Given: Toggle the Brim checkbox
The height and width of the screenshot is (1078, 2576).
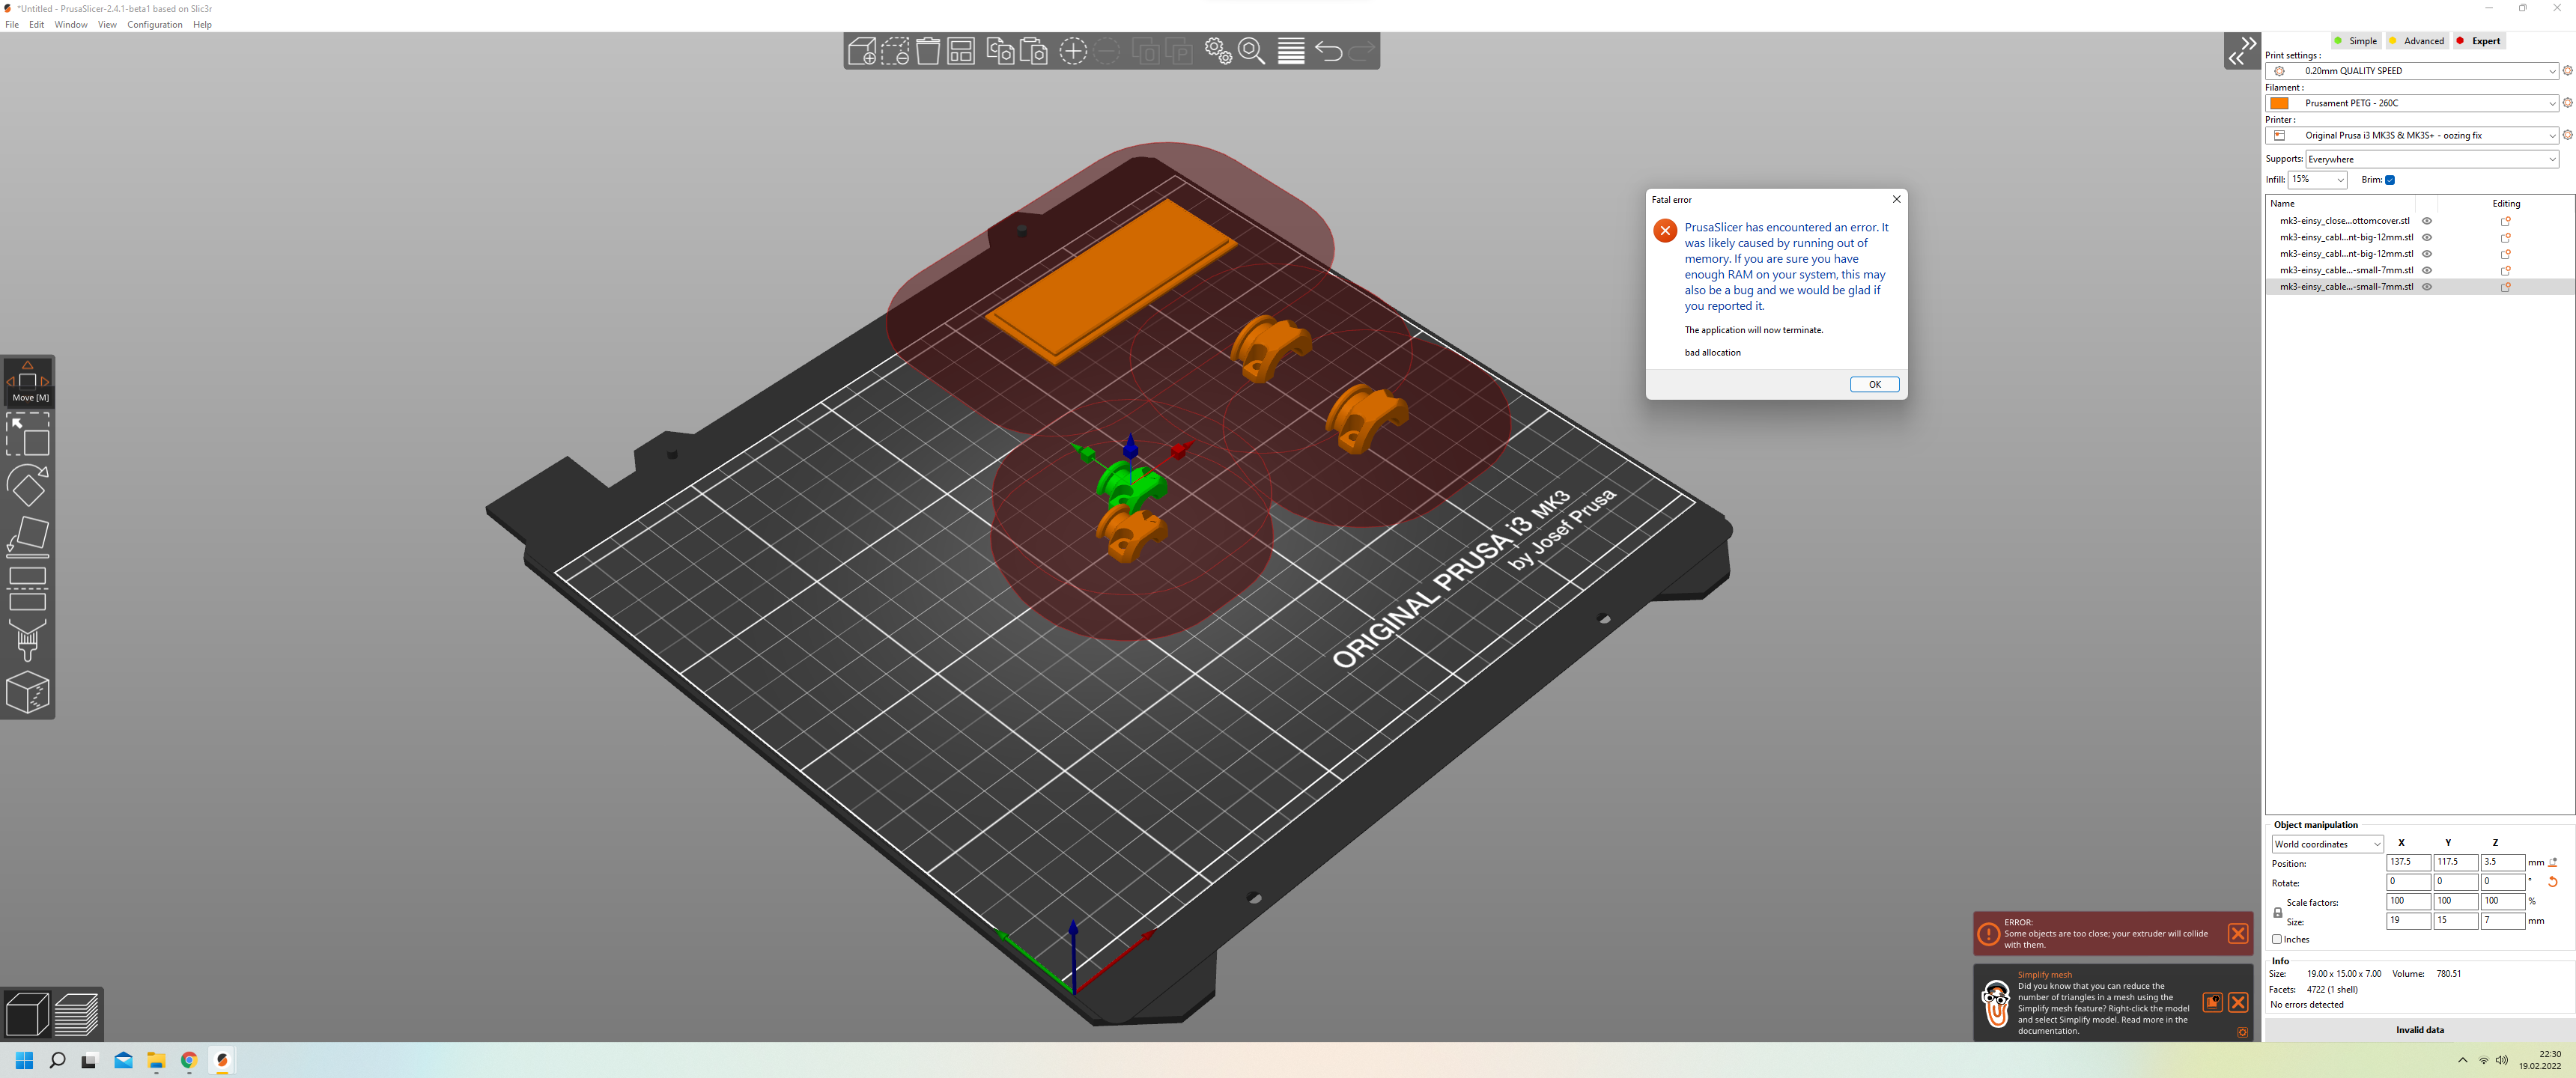Looking at the screenshot, I should pyautogui.click(x=2390, y=180).
